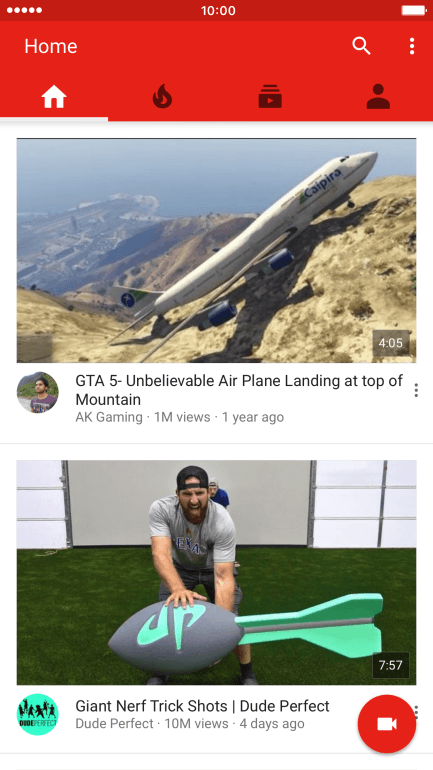This screenshot has height=770, width=433.
Task: Switch to the Trending flame tab
Action: 162,96
